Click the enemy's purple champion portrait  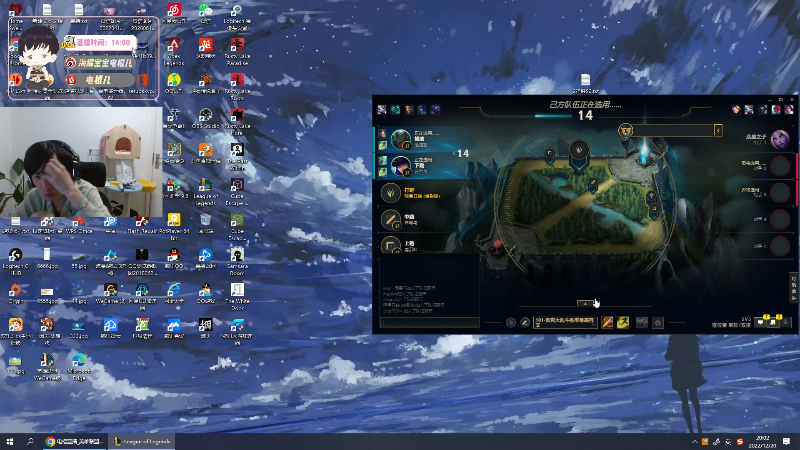(x=780, y=139)
